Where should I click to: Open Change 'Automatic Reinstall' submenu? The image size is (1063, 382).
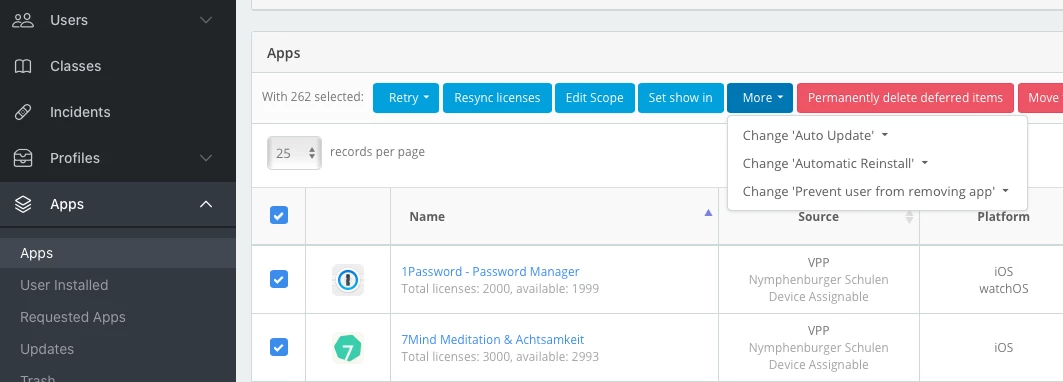(x=835, y=164)
